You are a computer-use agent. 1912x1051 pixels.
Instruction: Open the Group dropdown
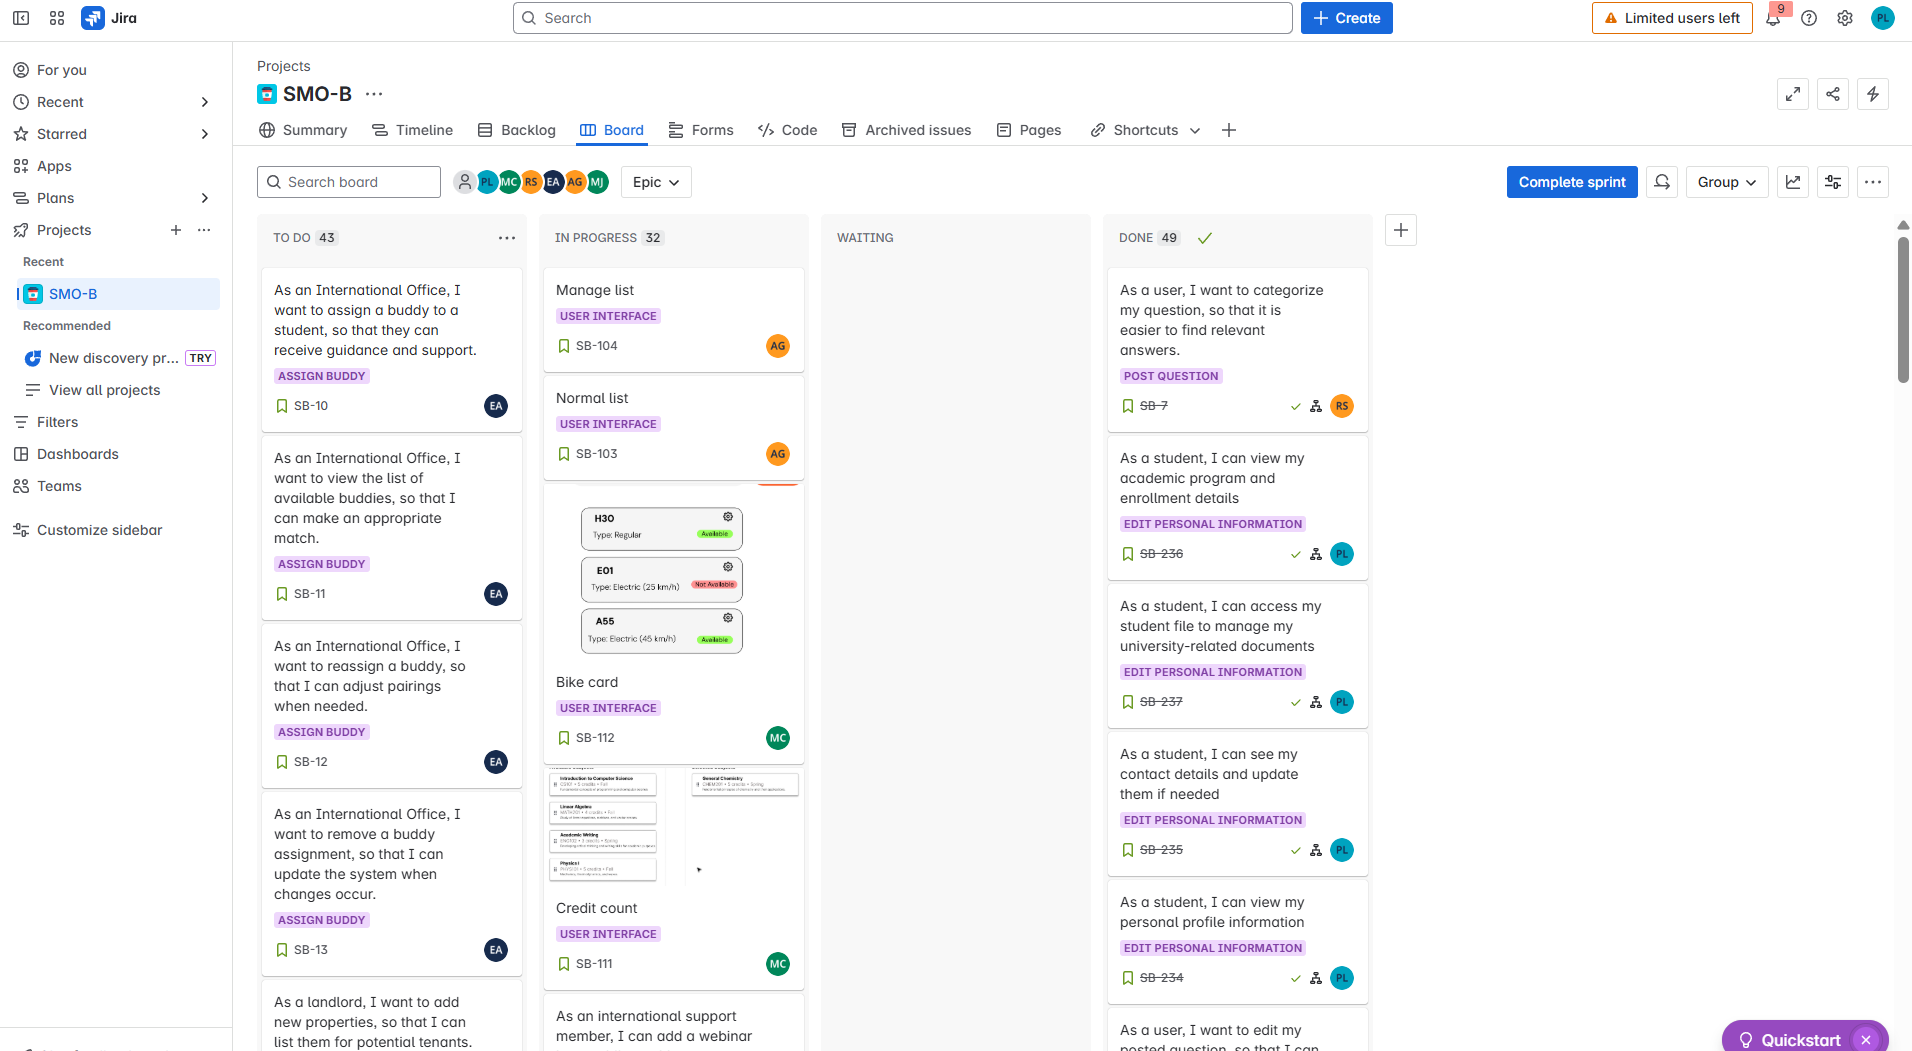point(1726,182)
